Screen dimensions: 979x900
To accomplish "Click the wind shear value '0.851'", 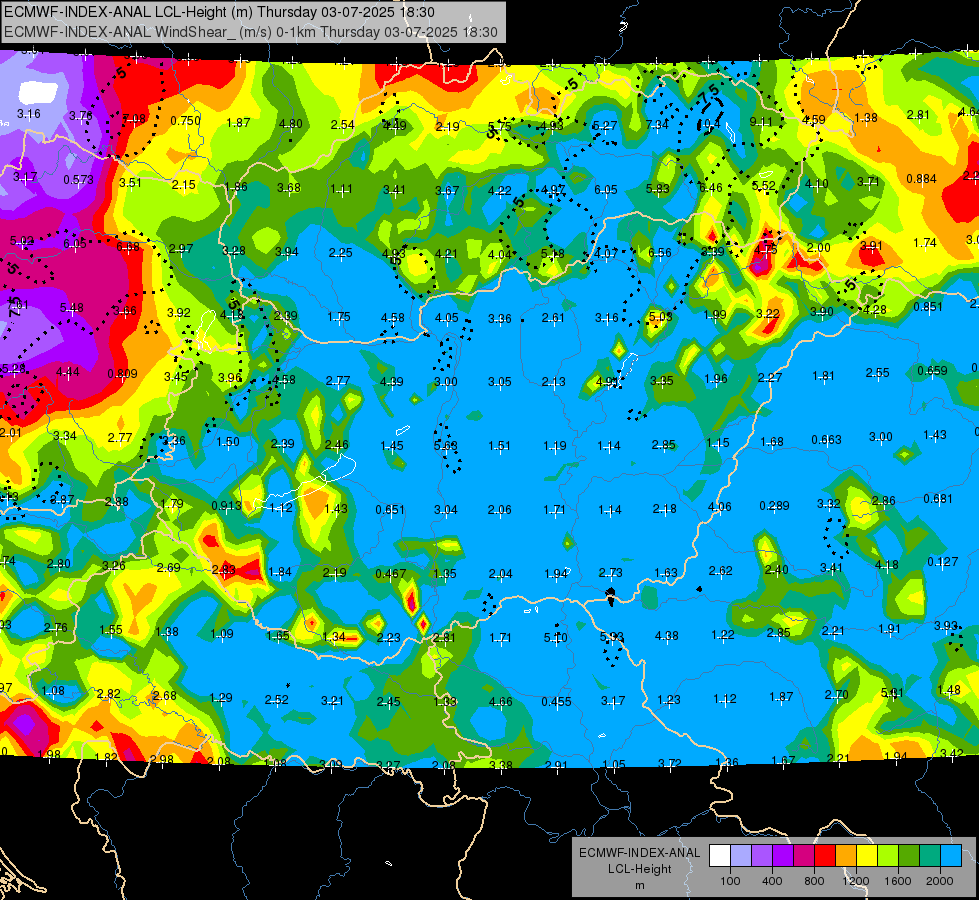I will click(927, 307).
